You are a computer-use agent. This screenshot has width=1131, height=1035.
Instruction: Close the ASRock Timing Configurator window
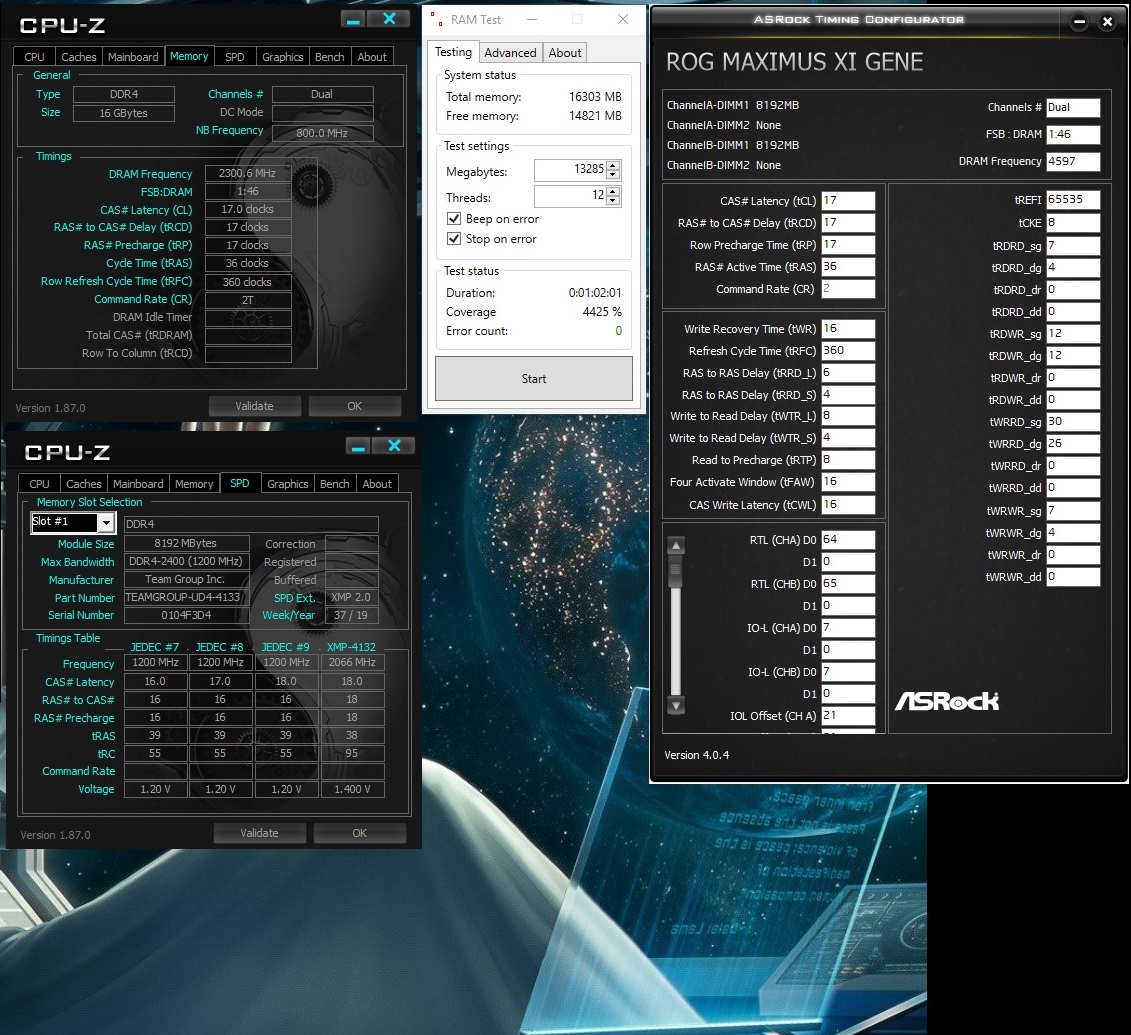pos(1107,22)
